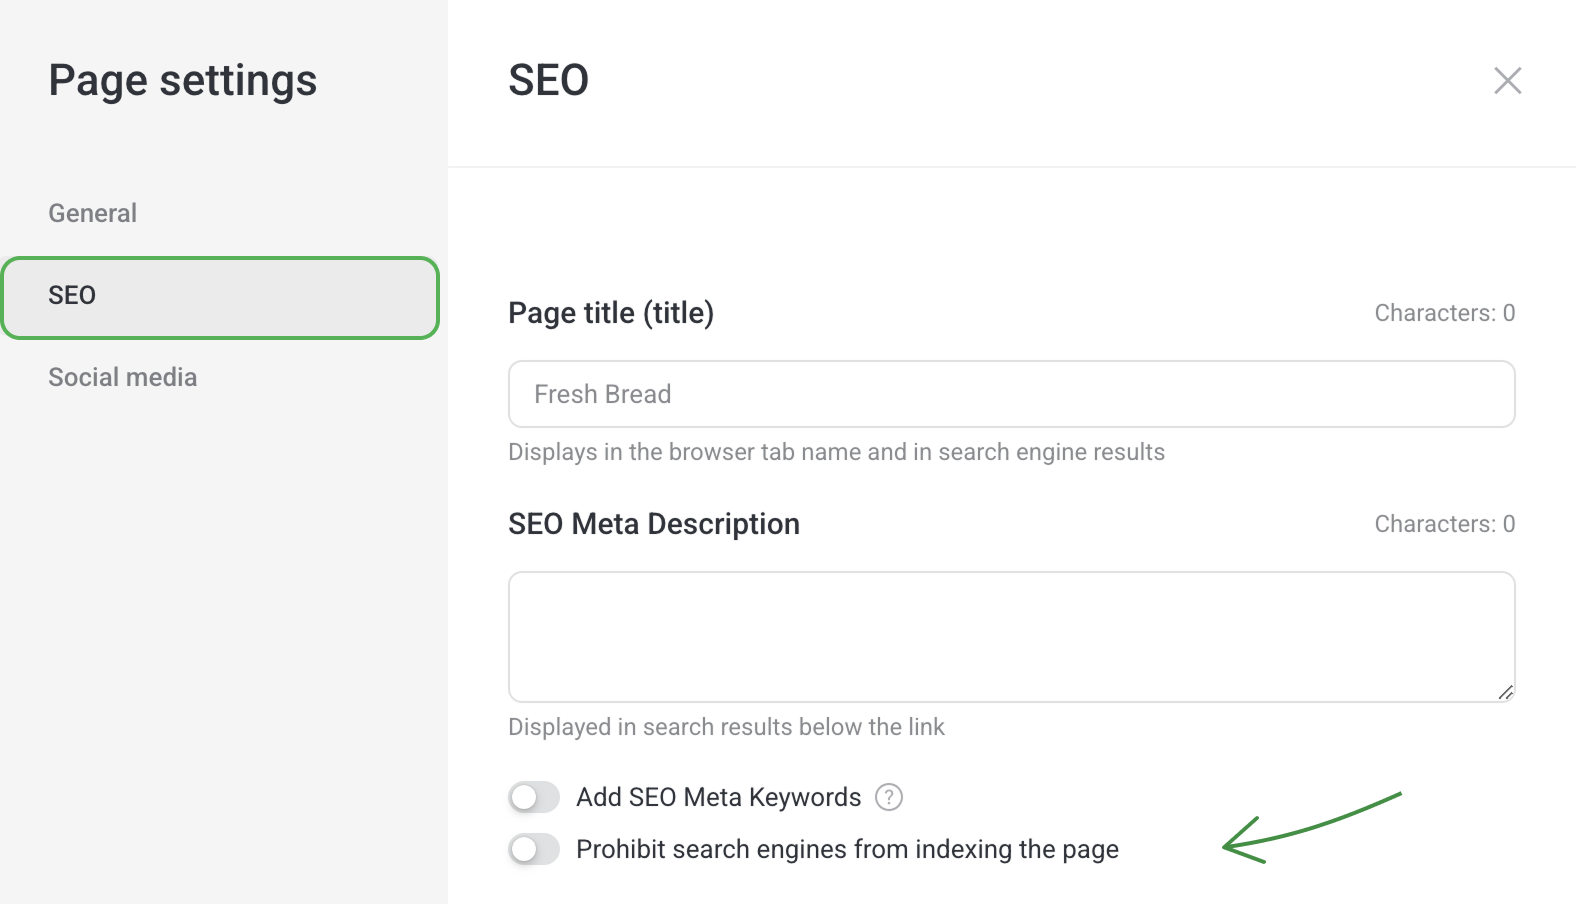Click the "Page title (title)" field label
Image resolution: width=1576 pixels, height=904 pixels.
point(611,313)
